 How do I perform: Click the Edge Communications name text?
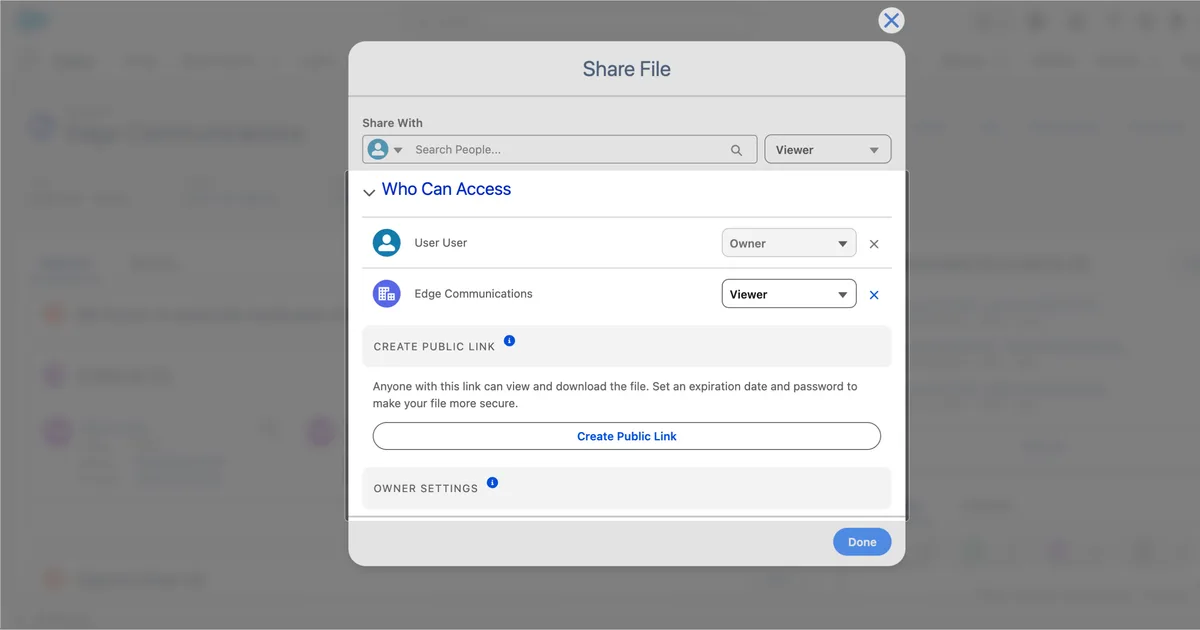[x=473, y=294]
